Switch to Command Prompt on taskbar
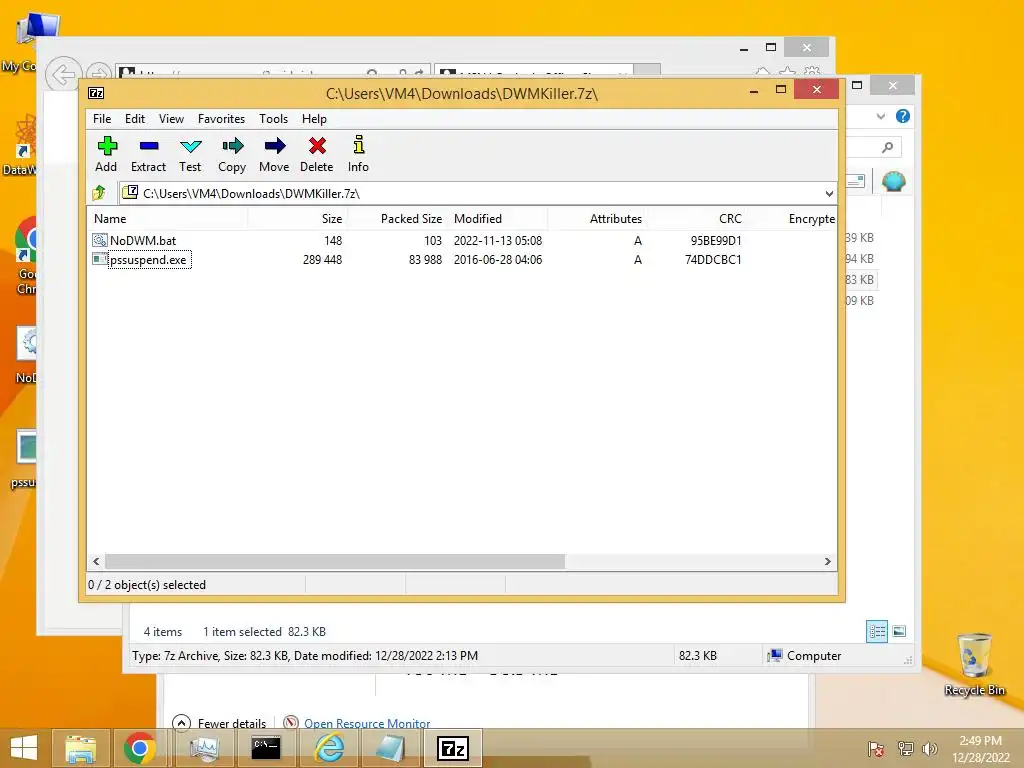The width and height of the screenshot is (1024, 768). point(266,748)
